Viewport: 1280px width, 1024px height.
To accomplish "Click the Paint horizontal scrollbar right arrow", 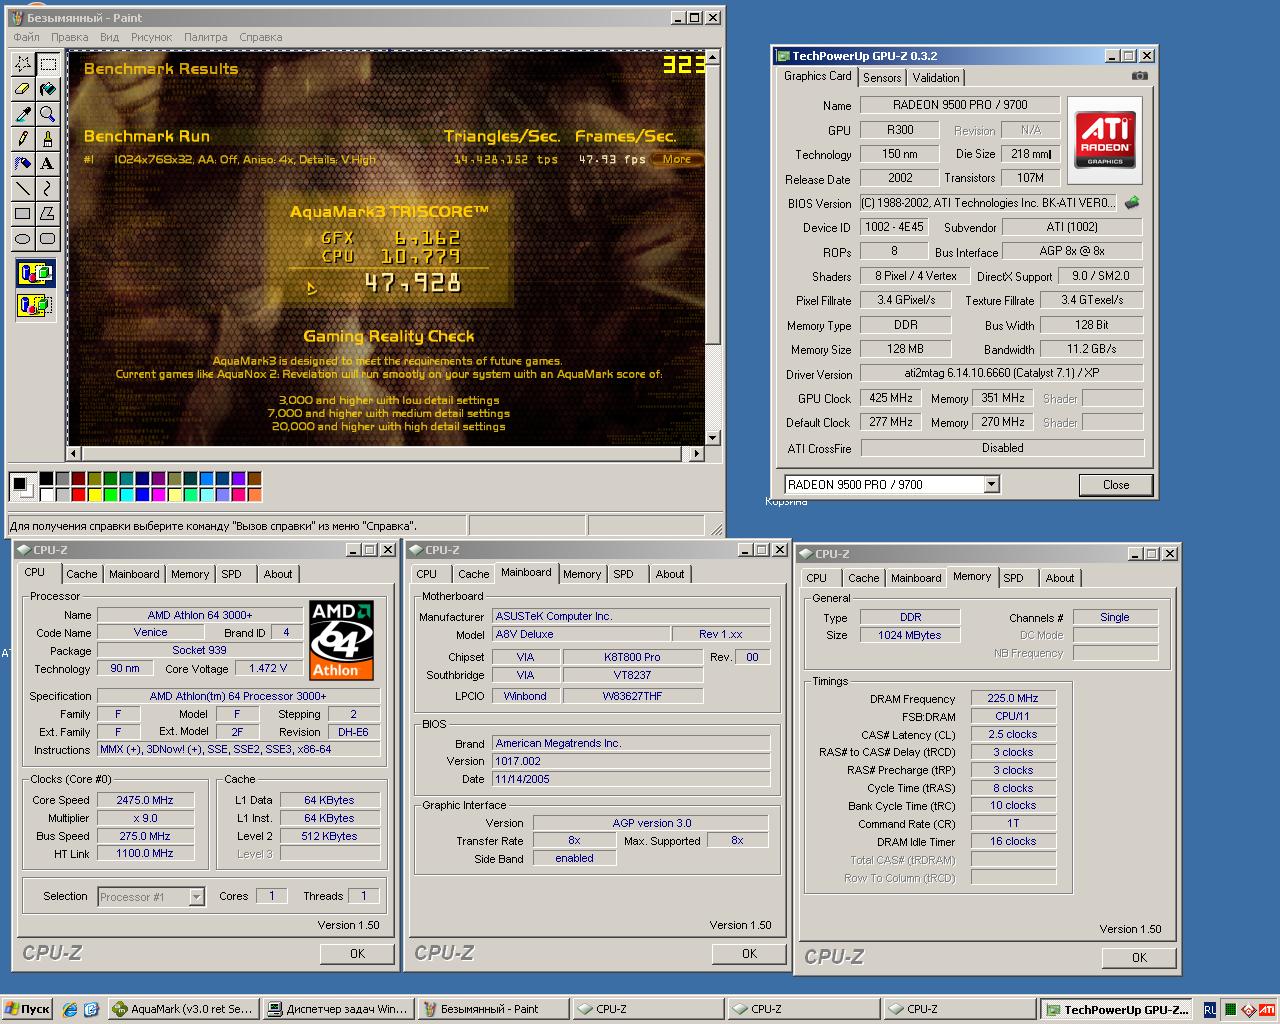I will tap(697, 454).
